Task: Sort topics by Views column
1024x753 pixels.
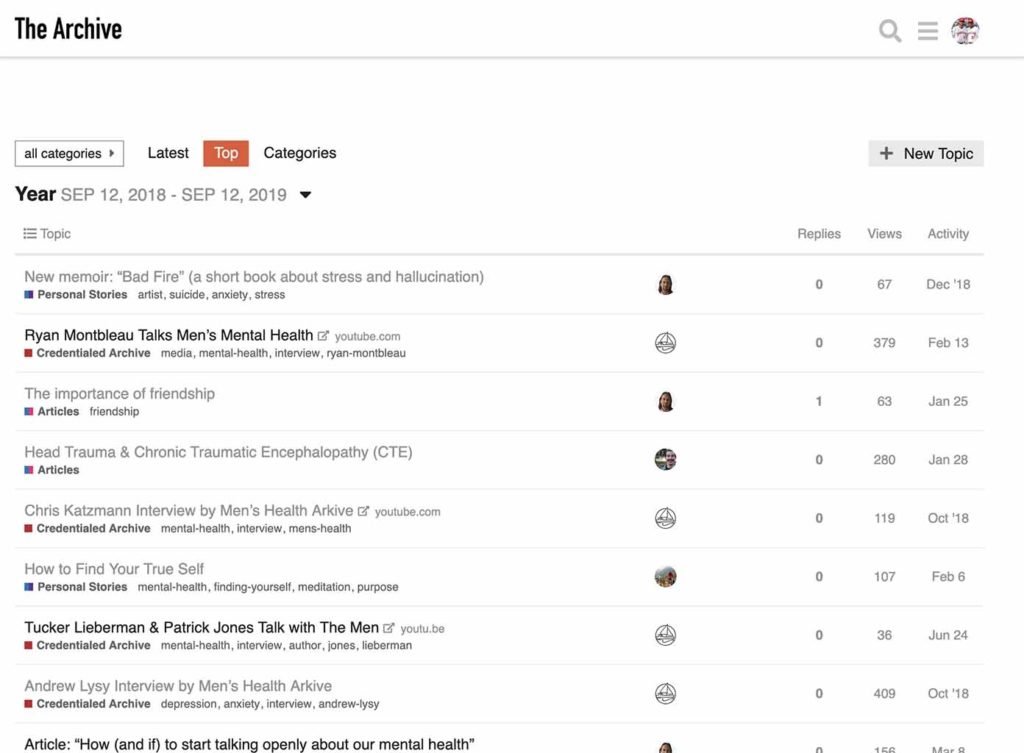Action: click(x=884, y=234)
